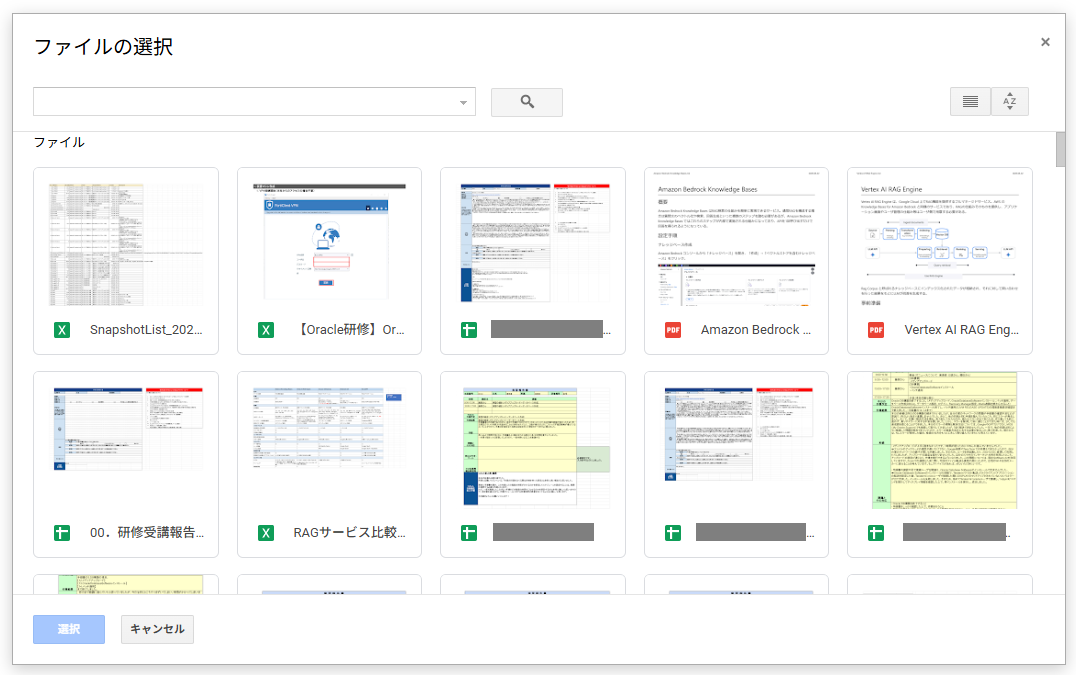Screen dimensions: 1076x675
Task: Click Excel icon beside 【Oracle研修】 file
Action: (x=266, y=330)
